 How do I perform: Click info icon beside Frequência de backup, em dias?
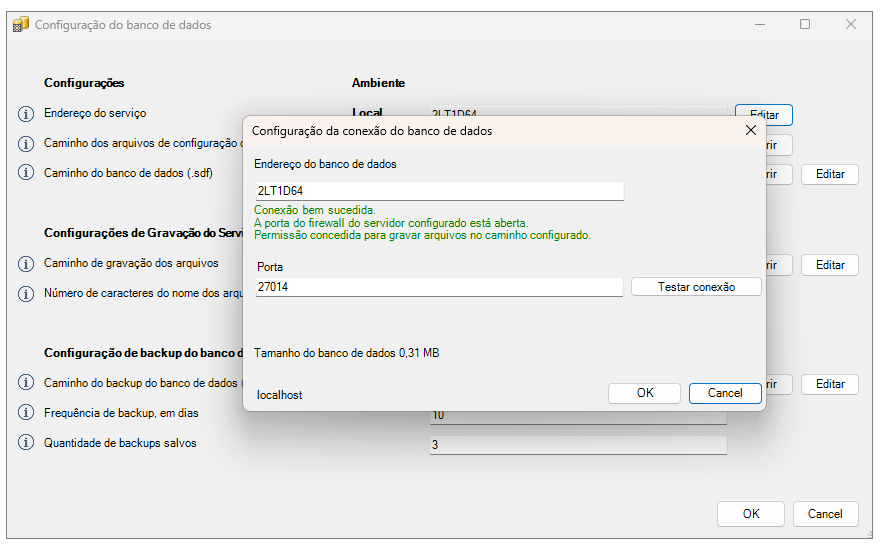[26, 413]
